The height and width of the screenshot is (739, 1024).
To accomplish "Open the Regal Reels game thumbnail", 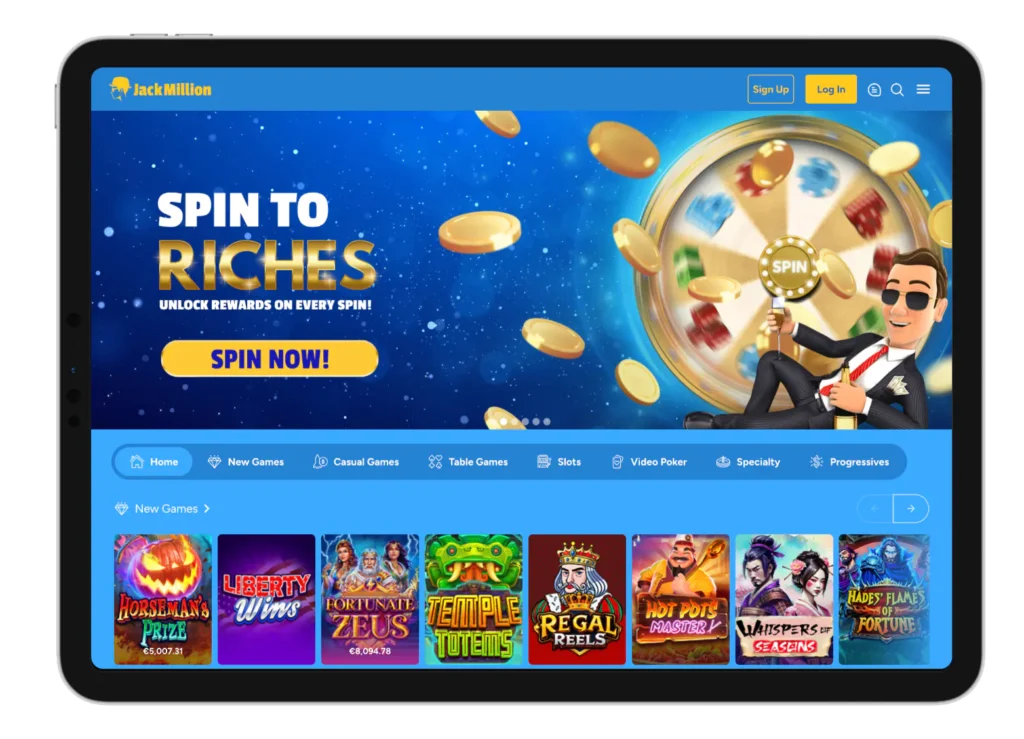I will pos(577,599).
